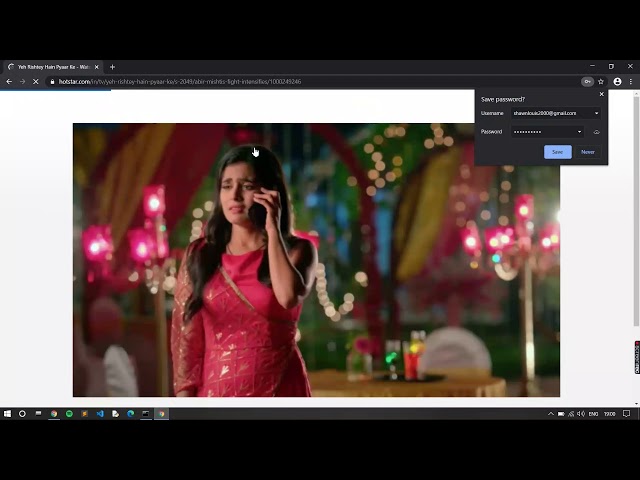Close the Yeh Rishtey Hain Pyaar Ke tab
Viewport: 640px width, 480px height.
pyautogui.click(x=97, y=67)
